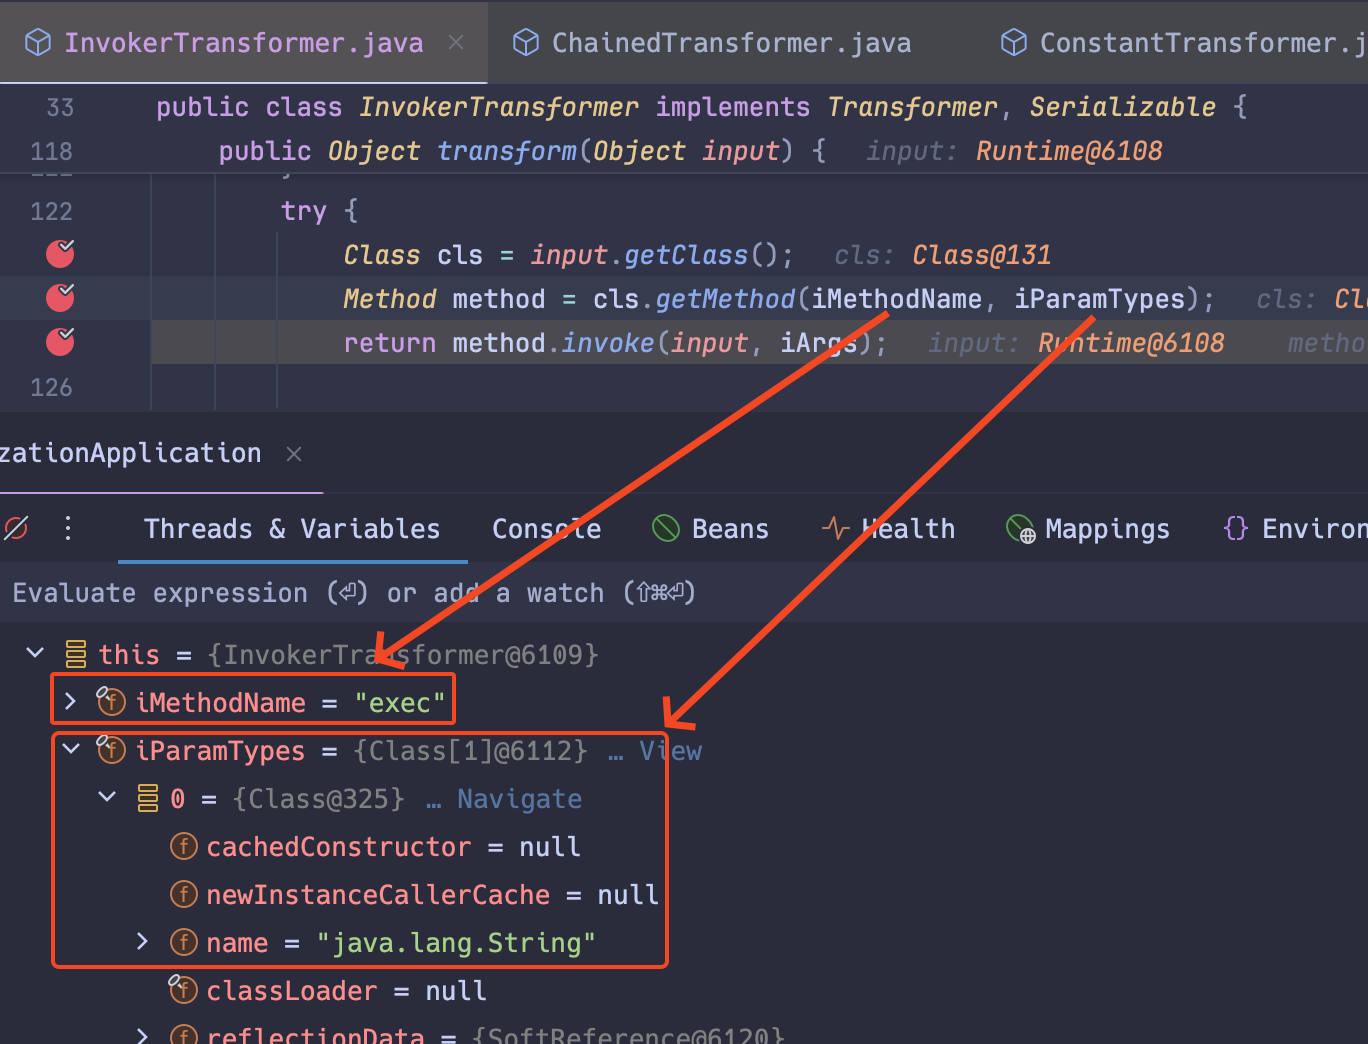Click the Health heartbeat icon

(835, 528)
